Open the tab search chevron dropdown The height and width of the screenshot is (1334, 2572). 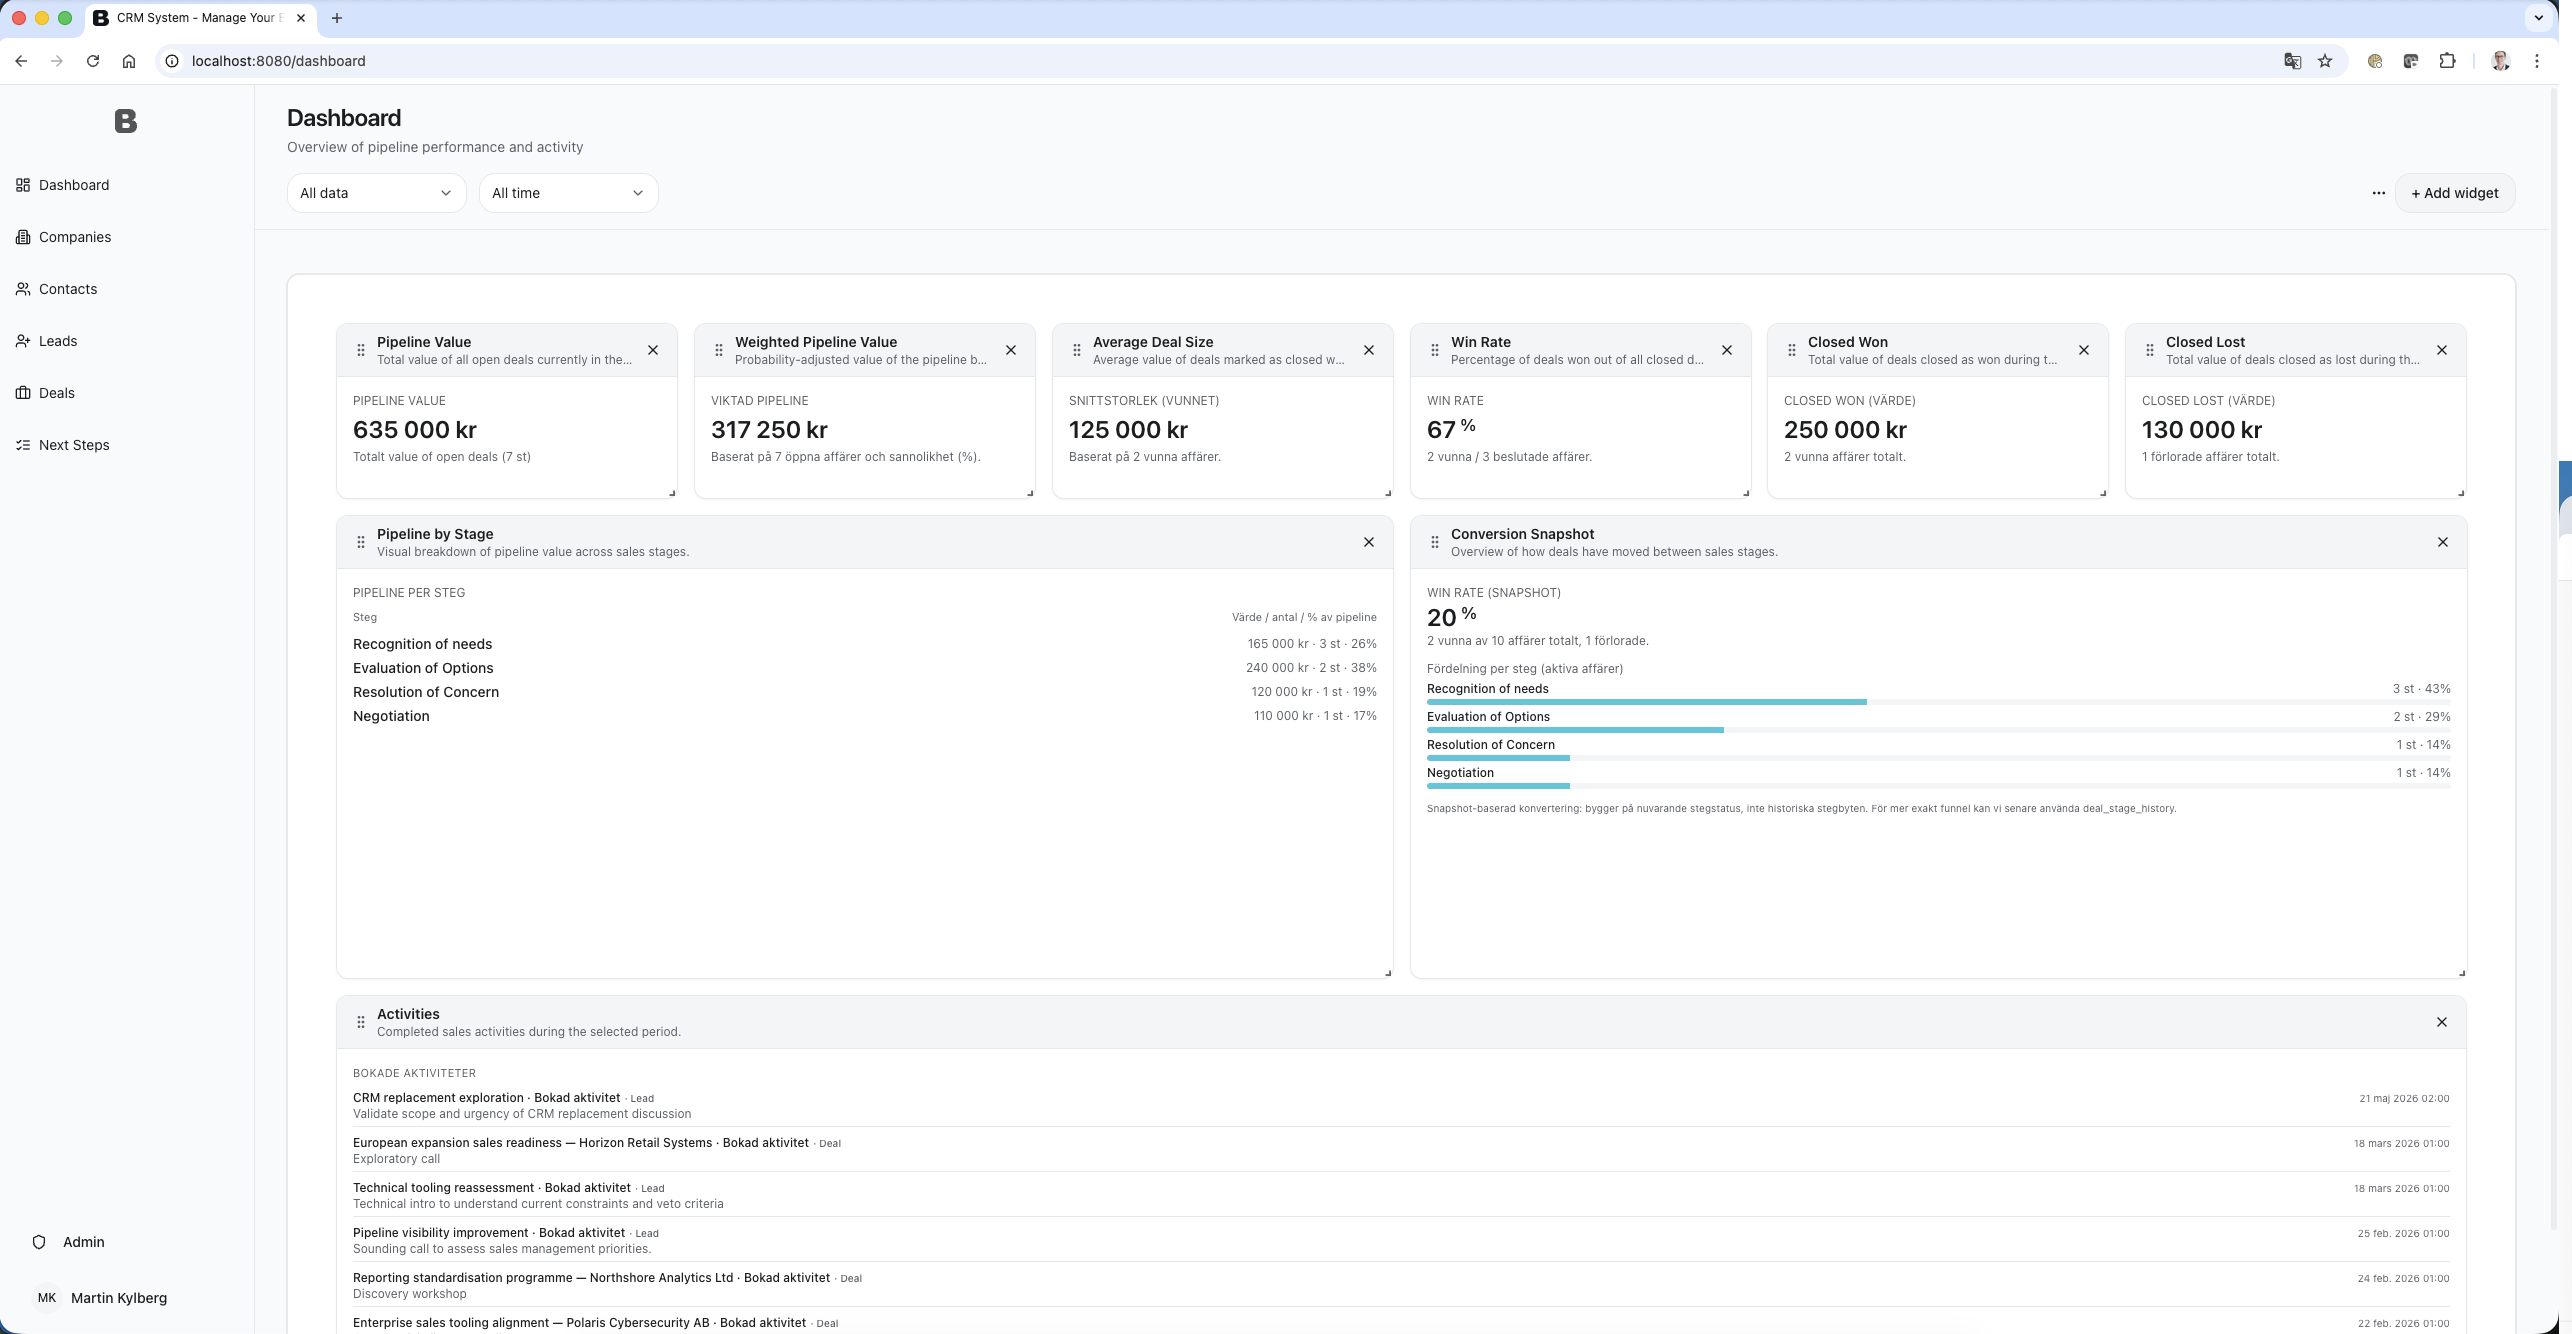pos(2538,18)
